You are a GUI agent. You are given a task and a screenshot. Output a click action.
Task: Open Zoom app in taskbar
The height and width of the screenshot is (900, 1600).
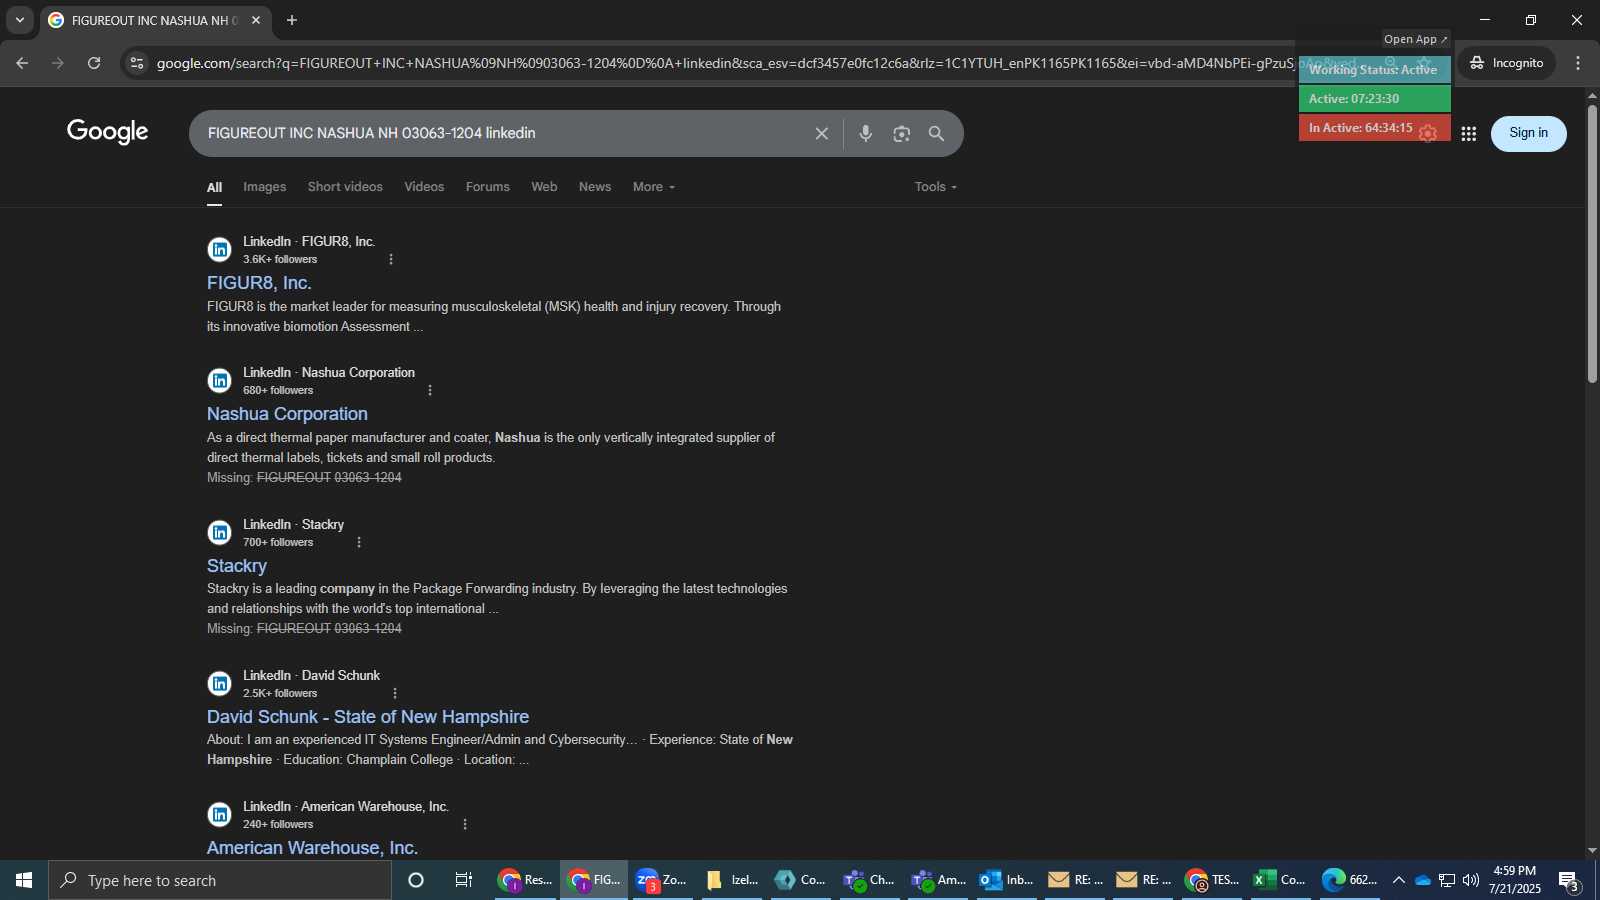(x=662, y=880)
